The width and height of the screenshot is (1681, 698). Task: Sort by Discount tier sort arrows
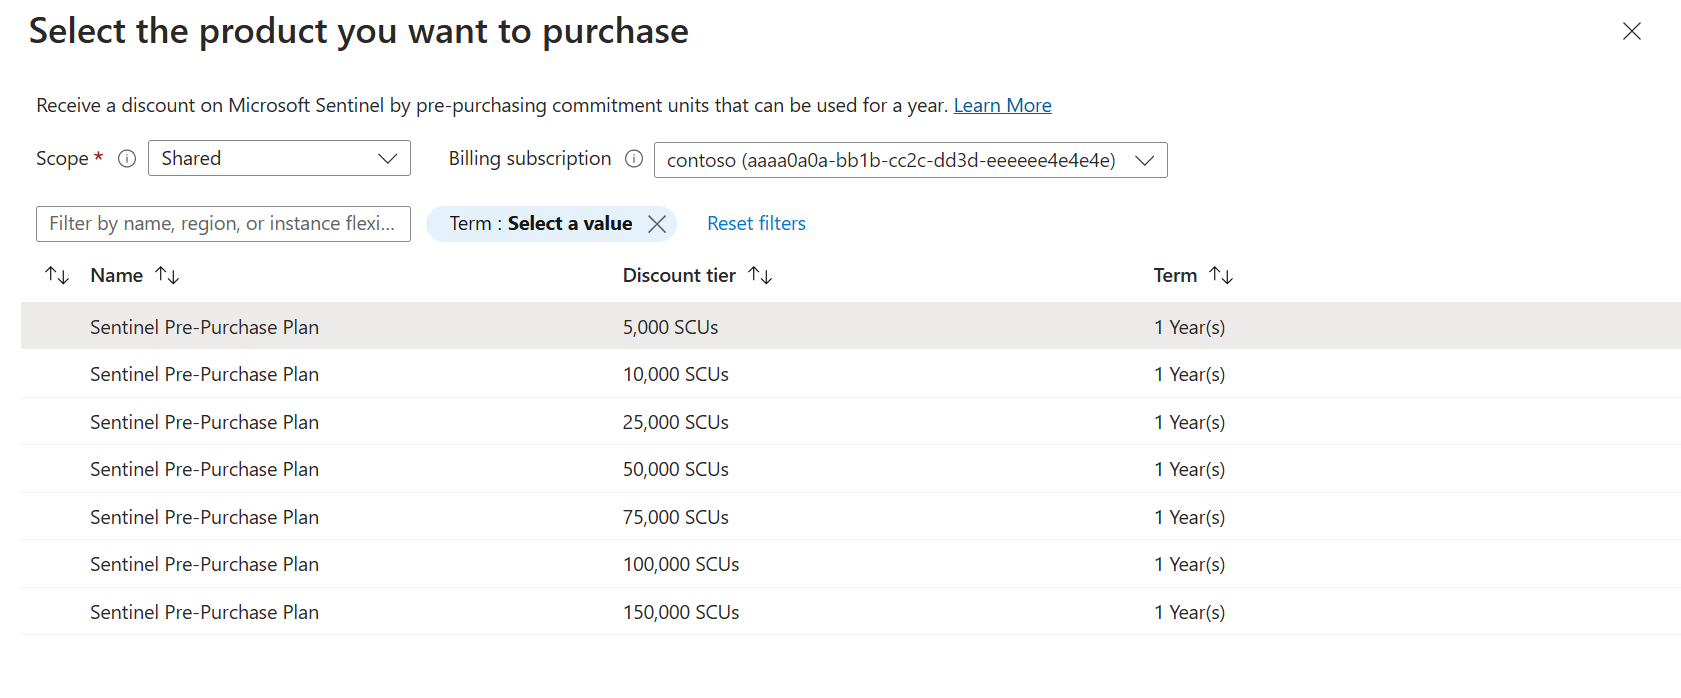pos(760,275)
